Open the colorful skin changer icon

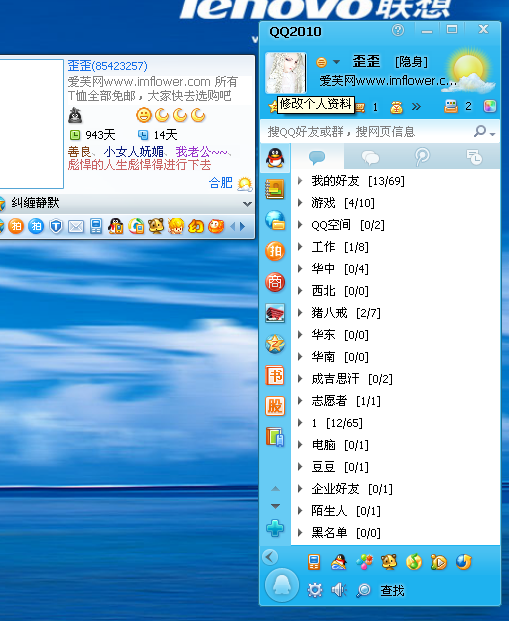[x=490, y=107]
